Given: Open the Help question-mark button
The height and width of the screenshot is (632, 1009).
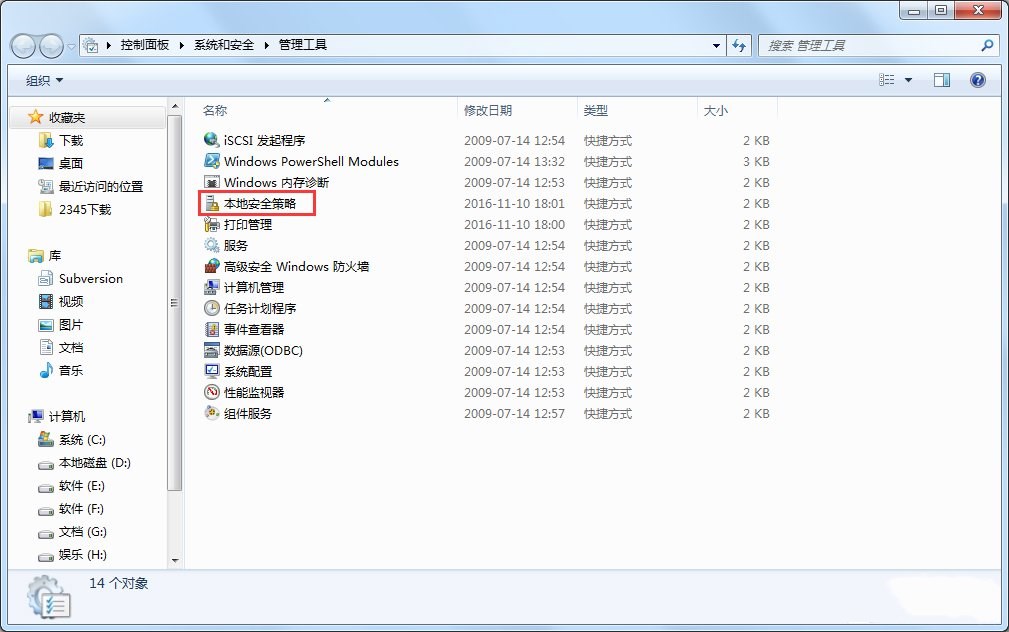Looking at the screenshot, I should [977, 80].
